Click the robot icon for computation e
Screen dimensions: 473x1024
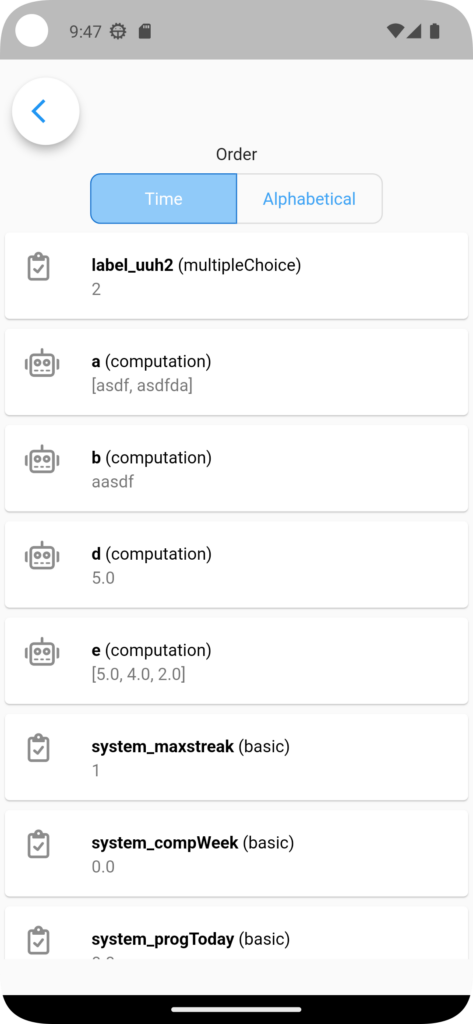pos(42,652)
